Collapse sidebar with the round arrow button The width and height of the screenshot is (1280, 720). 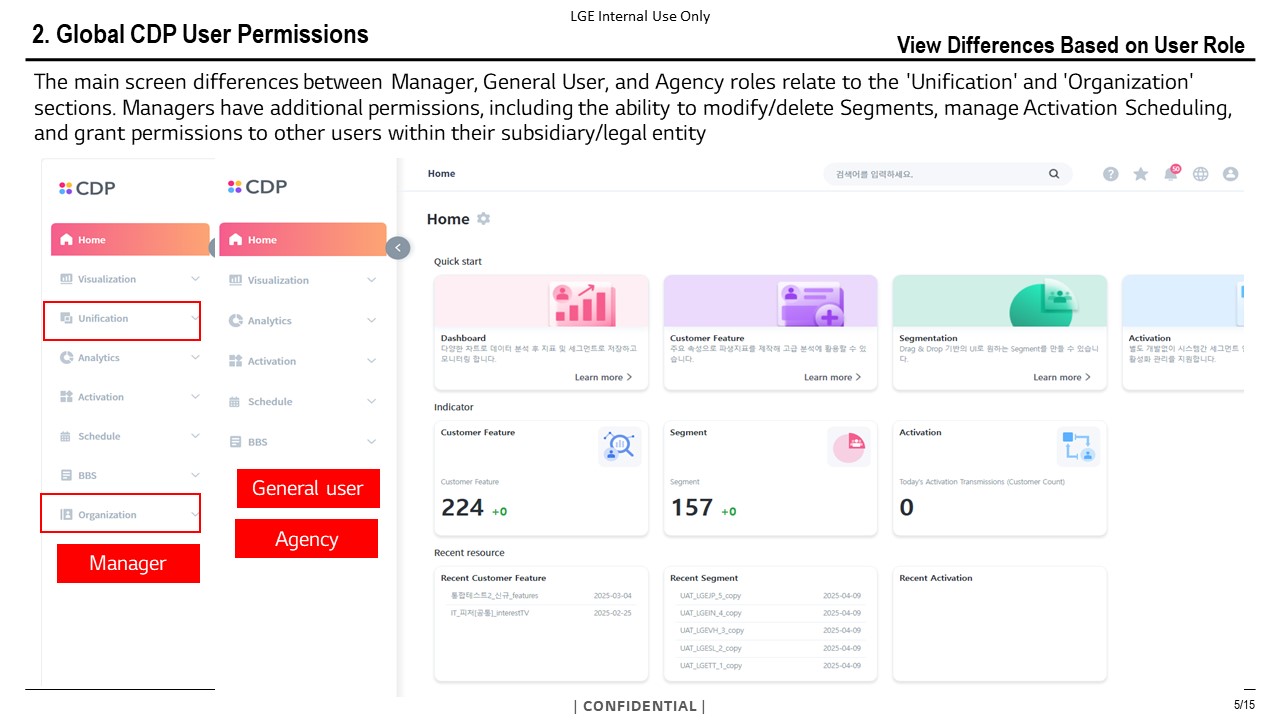click(398, 248)
